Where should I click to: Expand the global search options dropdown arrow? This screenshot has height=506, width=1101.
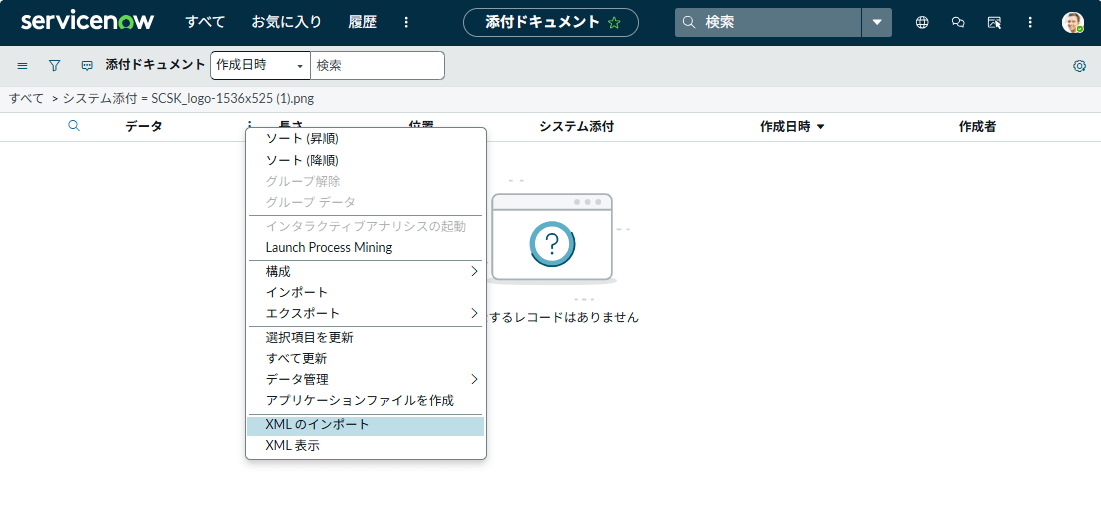(x=877, y=22)
